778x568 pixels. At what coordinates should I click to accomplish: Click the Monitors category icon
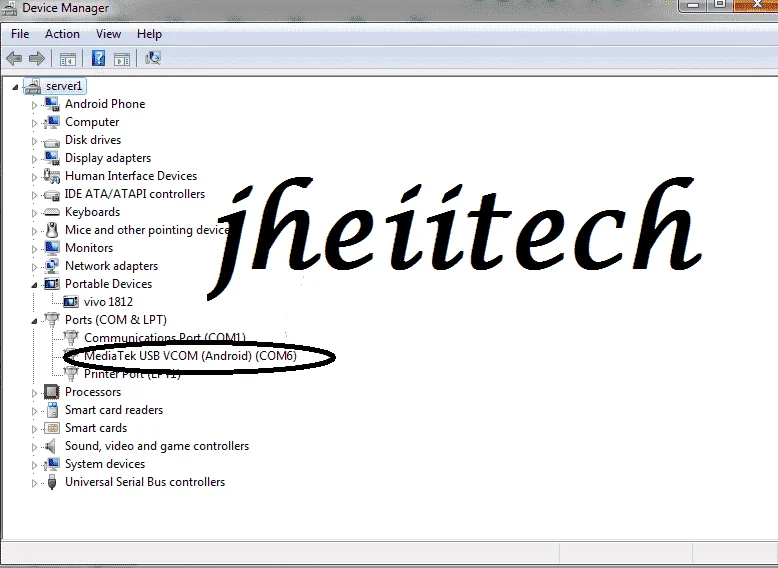(x=52, y=248)
